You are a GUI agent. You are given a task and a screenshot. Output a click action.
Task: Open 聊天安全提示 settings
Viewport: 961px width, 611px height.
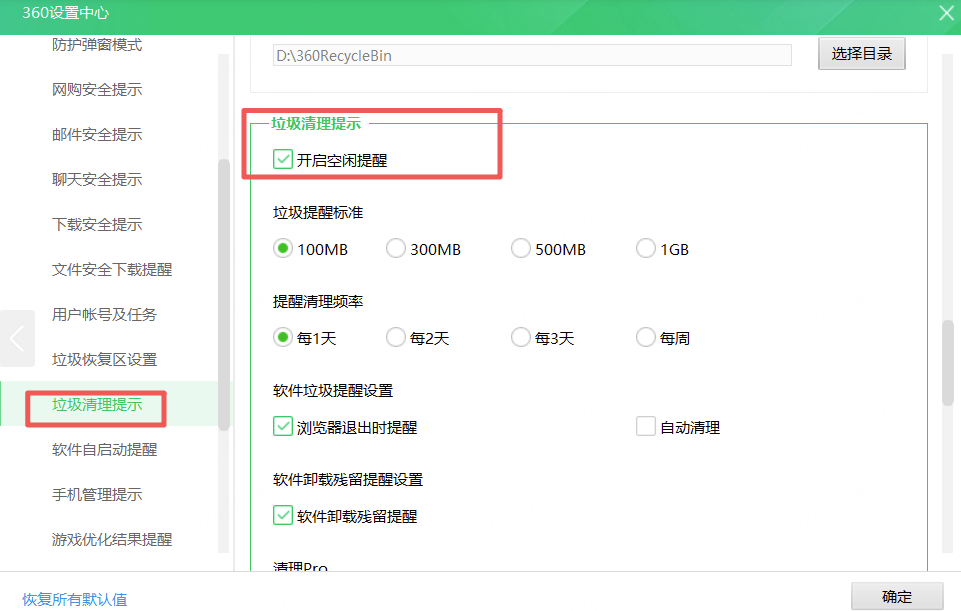pos(97,180)
